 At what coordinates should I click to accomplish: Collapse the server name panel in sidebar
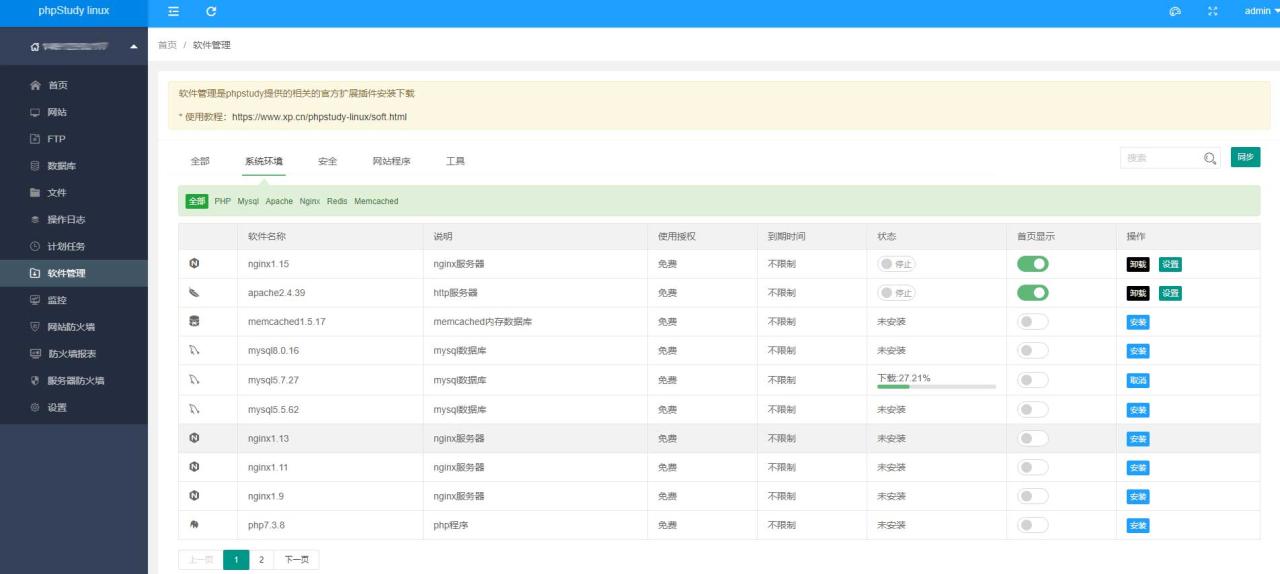134,47
